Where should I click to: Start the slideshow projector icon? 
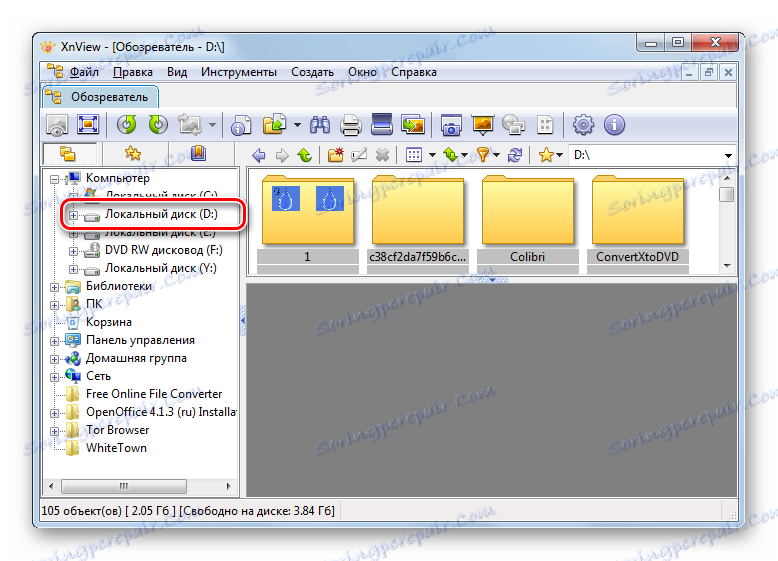(483, 125)
